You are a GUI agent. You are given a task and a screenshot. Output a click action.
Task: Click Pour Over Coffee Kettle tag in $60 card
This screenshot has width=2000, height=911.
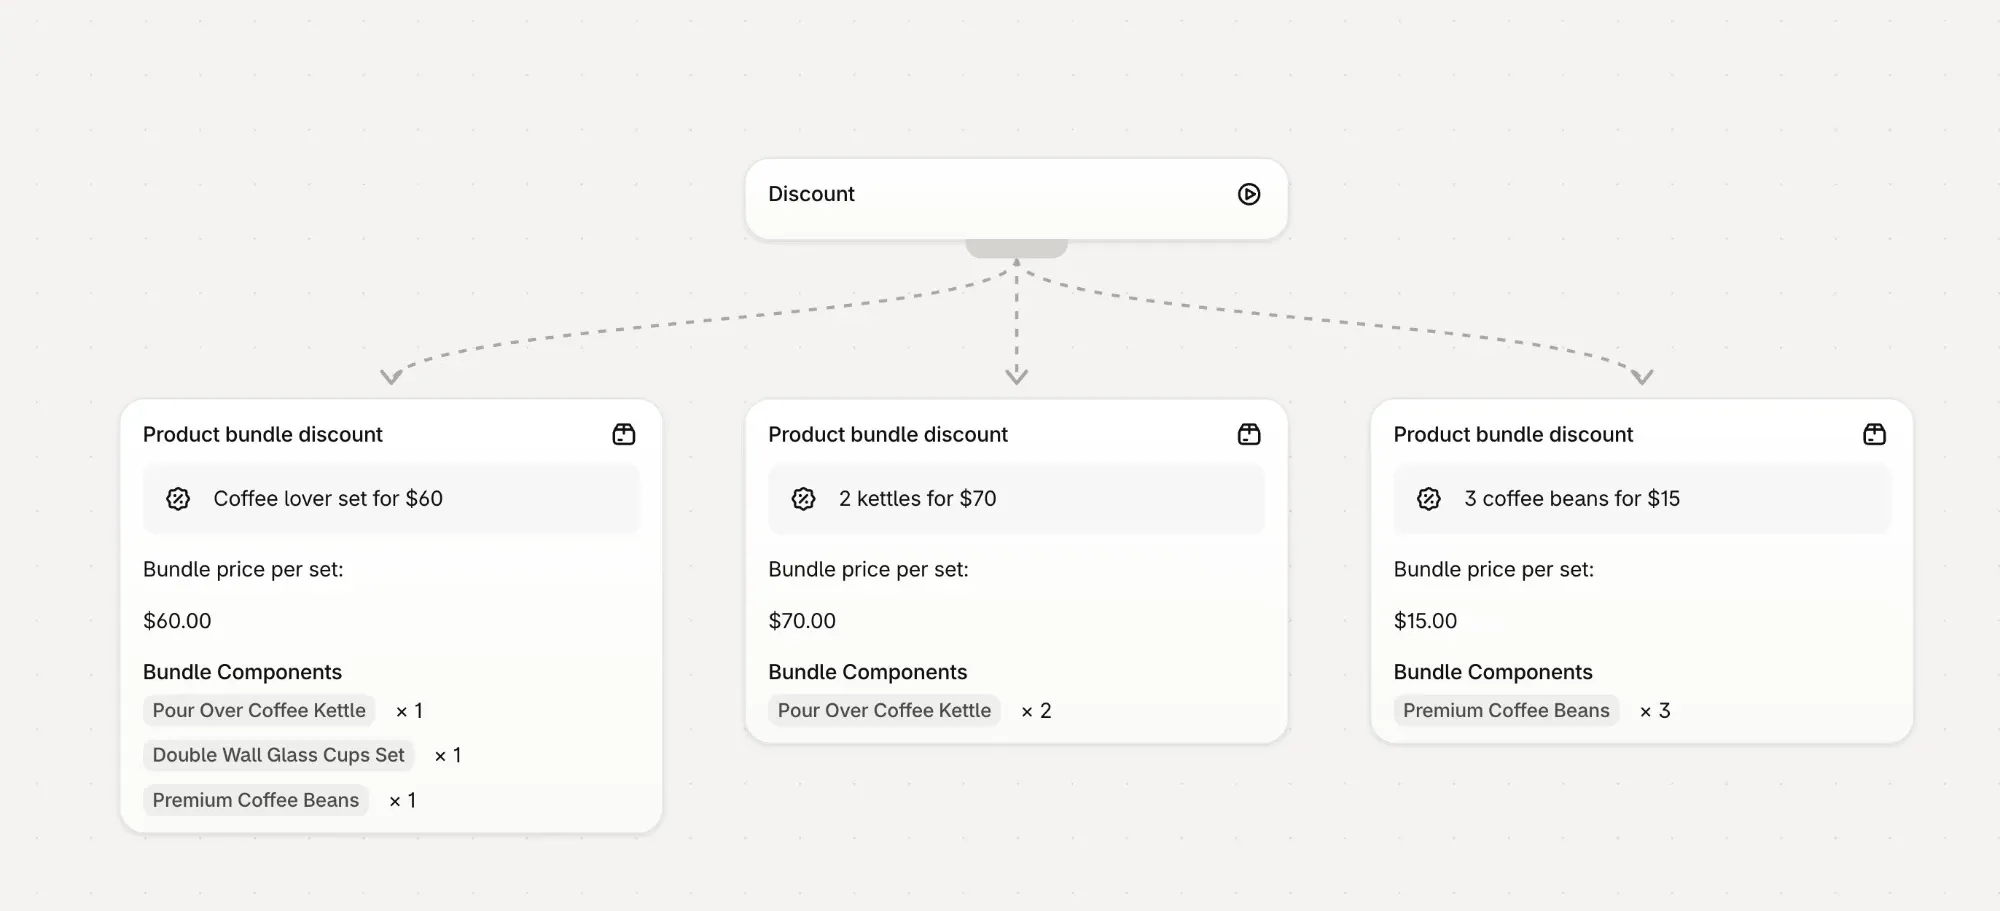click(259, 710)
